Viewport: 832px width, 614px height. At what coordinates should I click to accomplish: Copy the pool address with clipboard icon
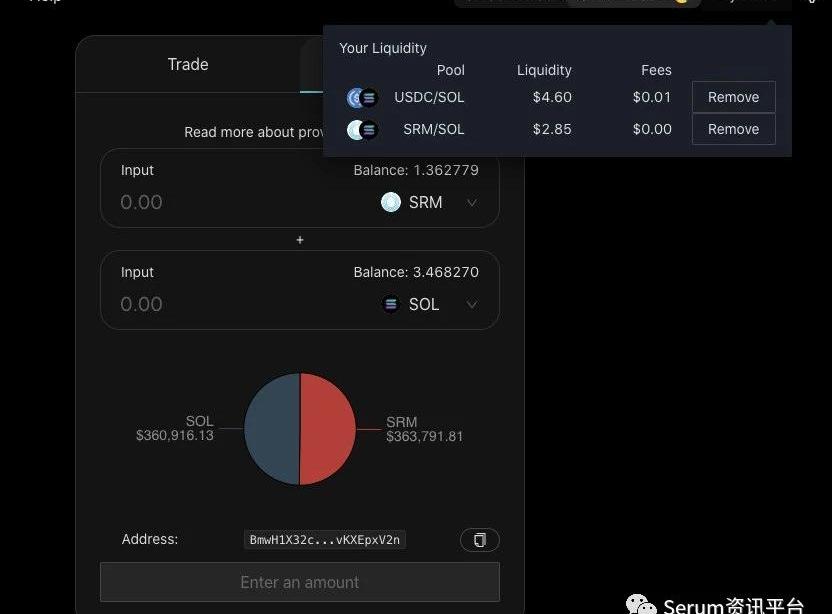point(480,540)
